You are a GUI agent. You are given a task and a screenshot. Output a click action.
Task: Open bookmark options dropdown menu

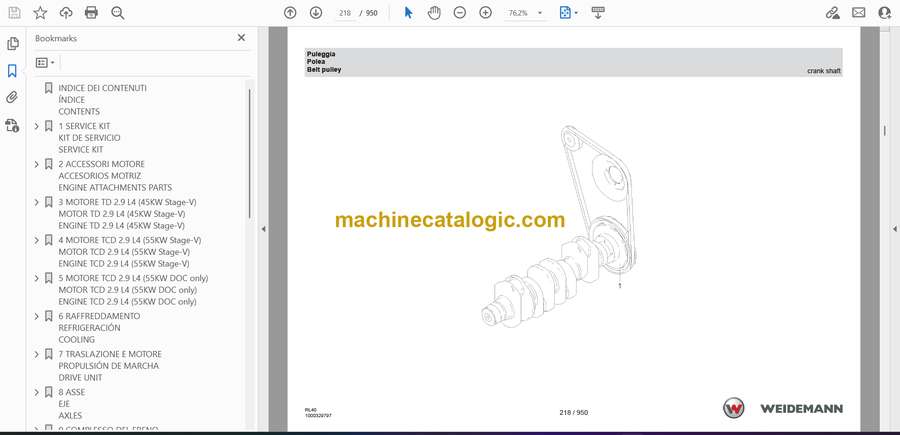tap(45, 63)
